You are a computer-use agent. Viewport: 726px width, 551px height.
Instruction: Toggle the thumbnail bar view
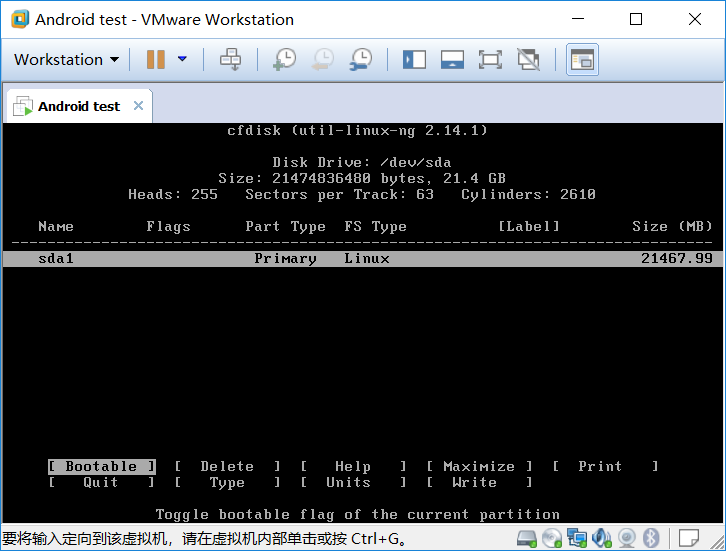click(x=452, y=60)
